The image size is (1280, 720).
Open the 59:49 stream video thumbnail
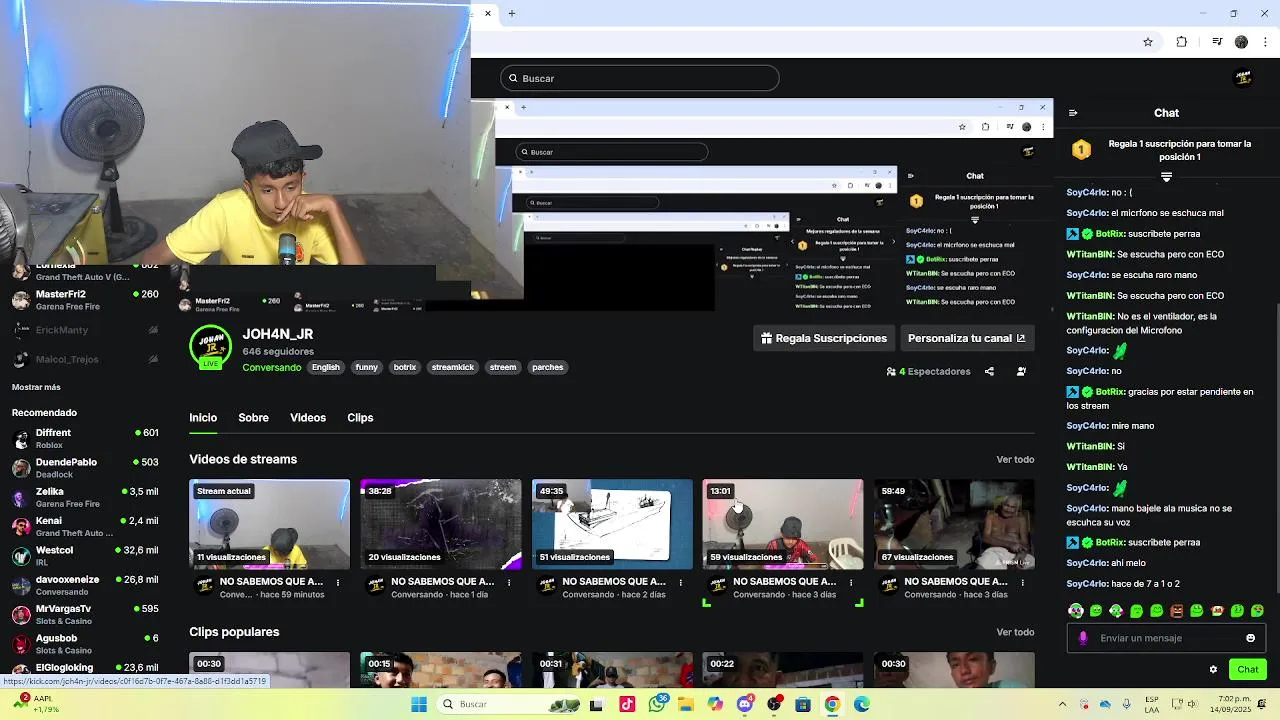[954, 524]
